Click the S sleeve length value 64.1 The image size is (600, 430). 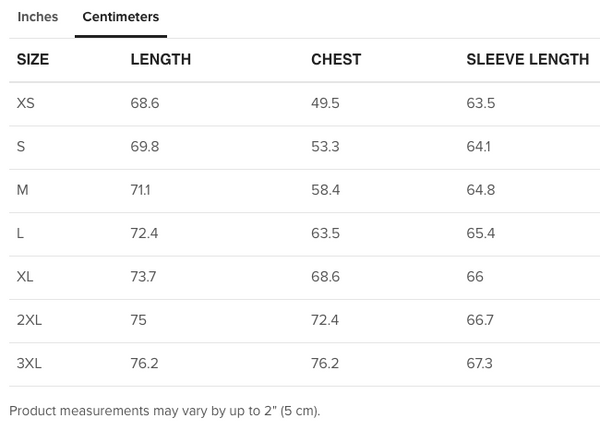pos(480,147)
